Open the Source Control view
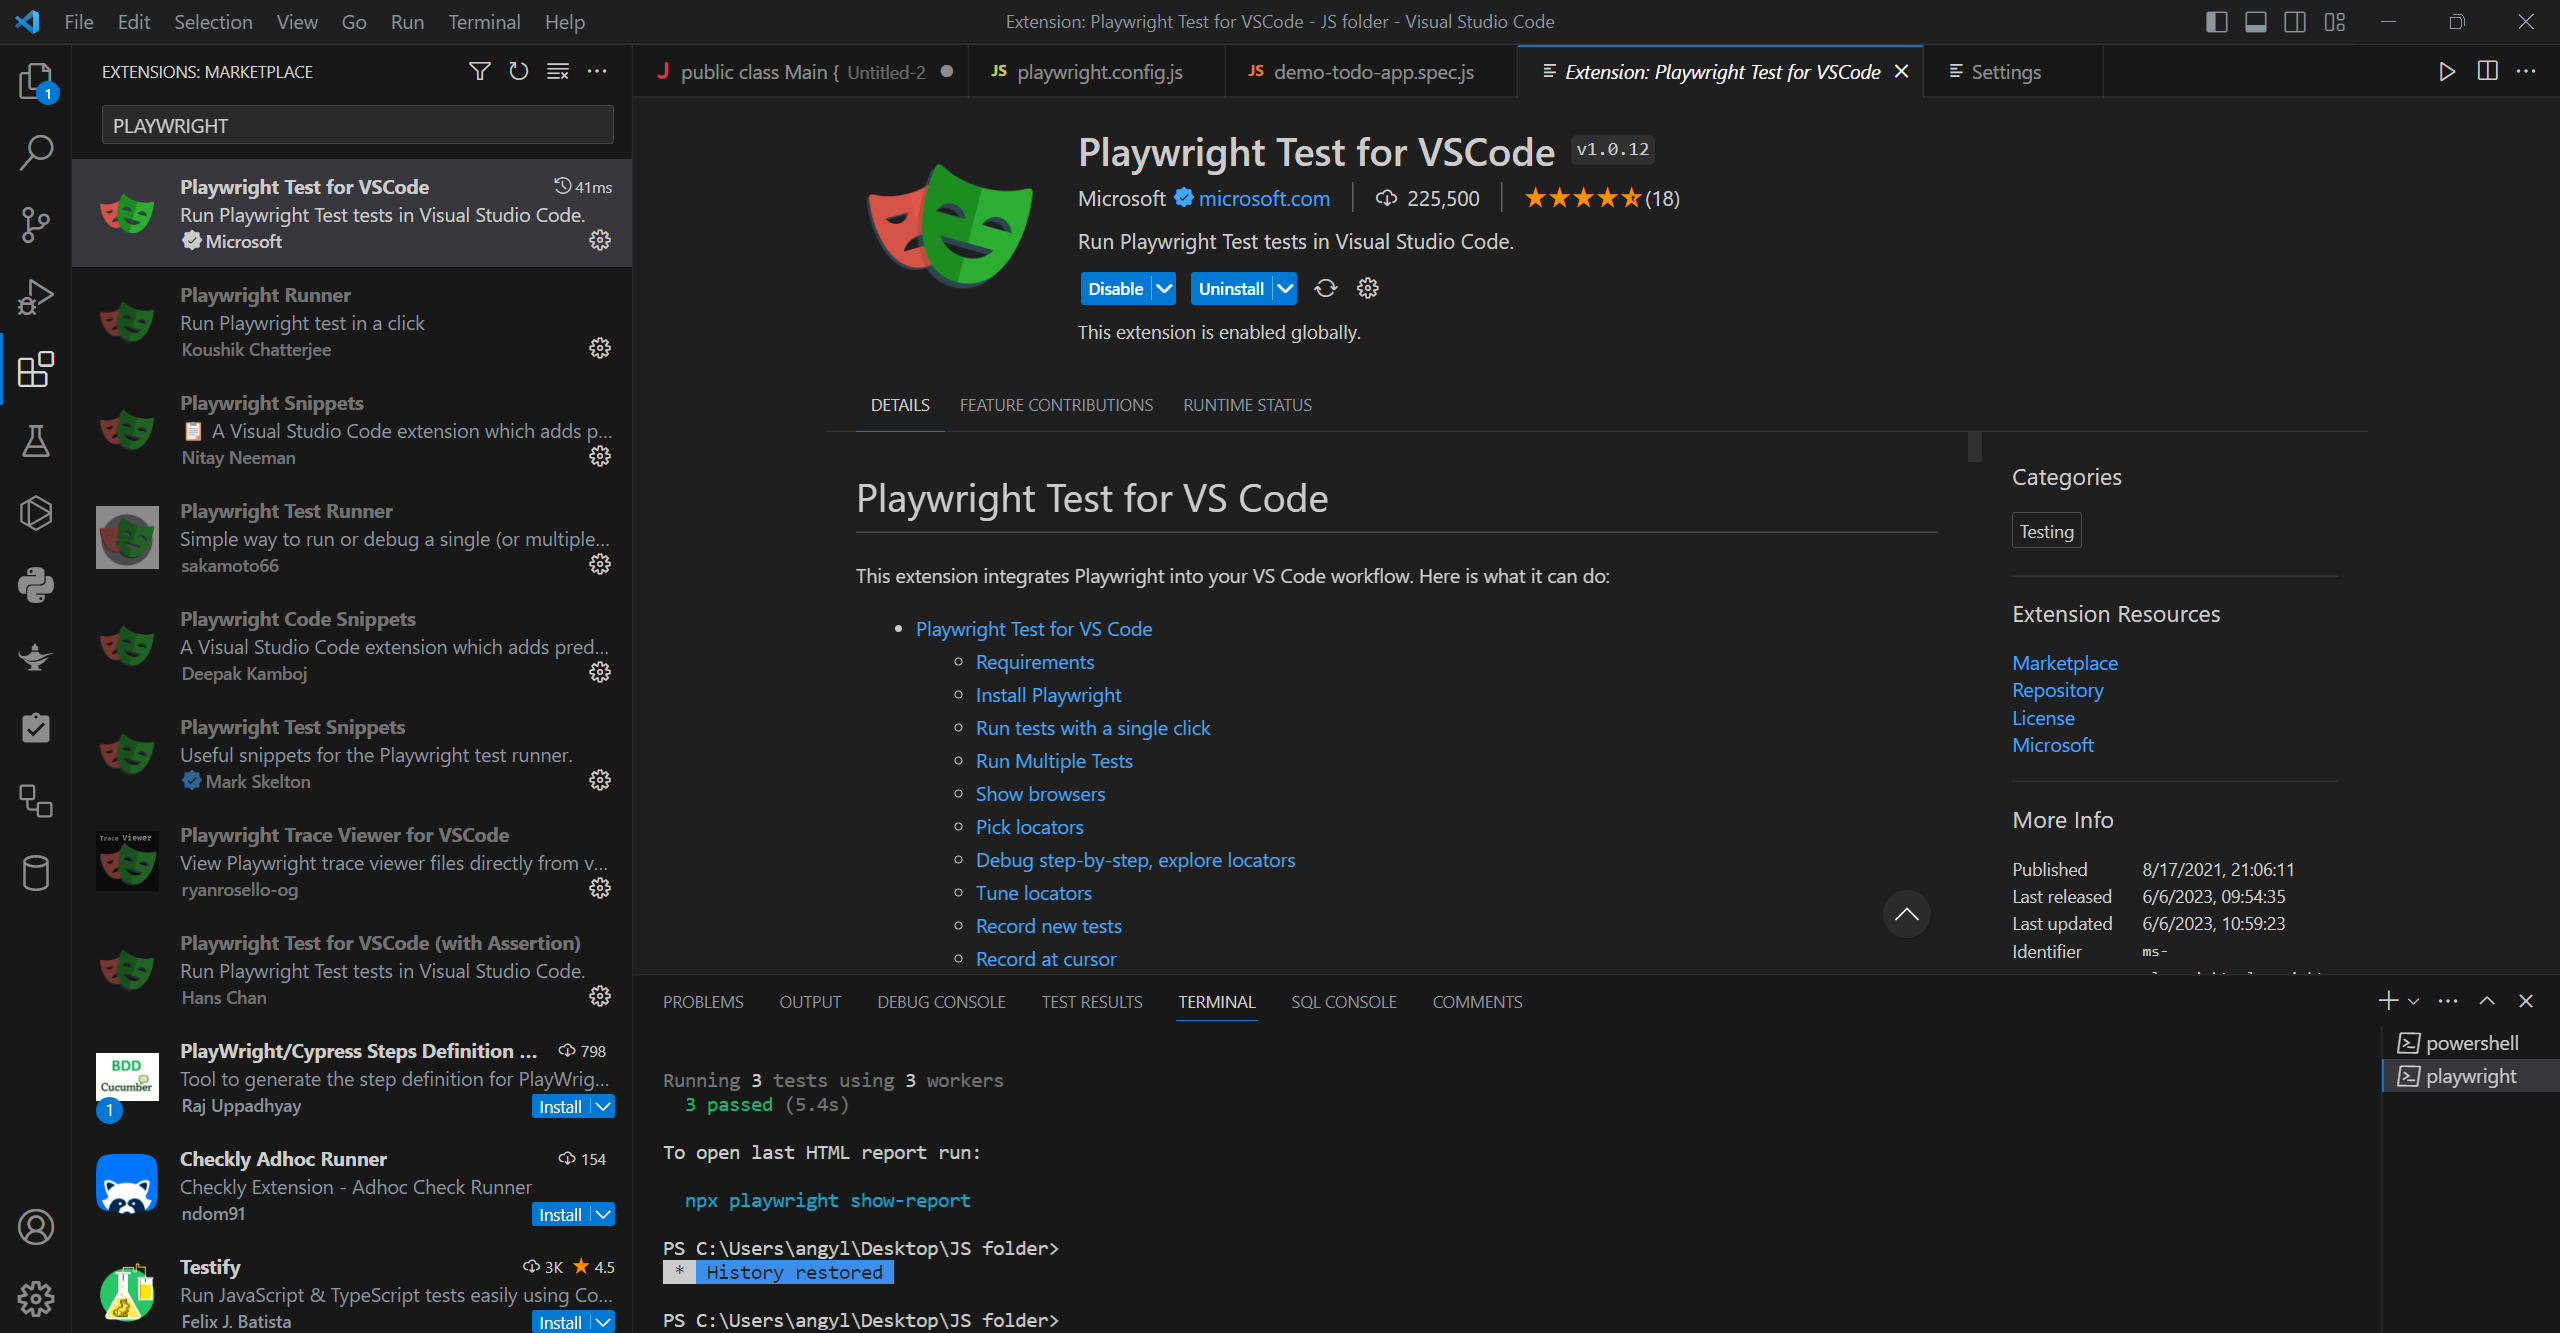The width and height of the screenshot is (2560, 1333). (36, 225)
